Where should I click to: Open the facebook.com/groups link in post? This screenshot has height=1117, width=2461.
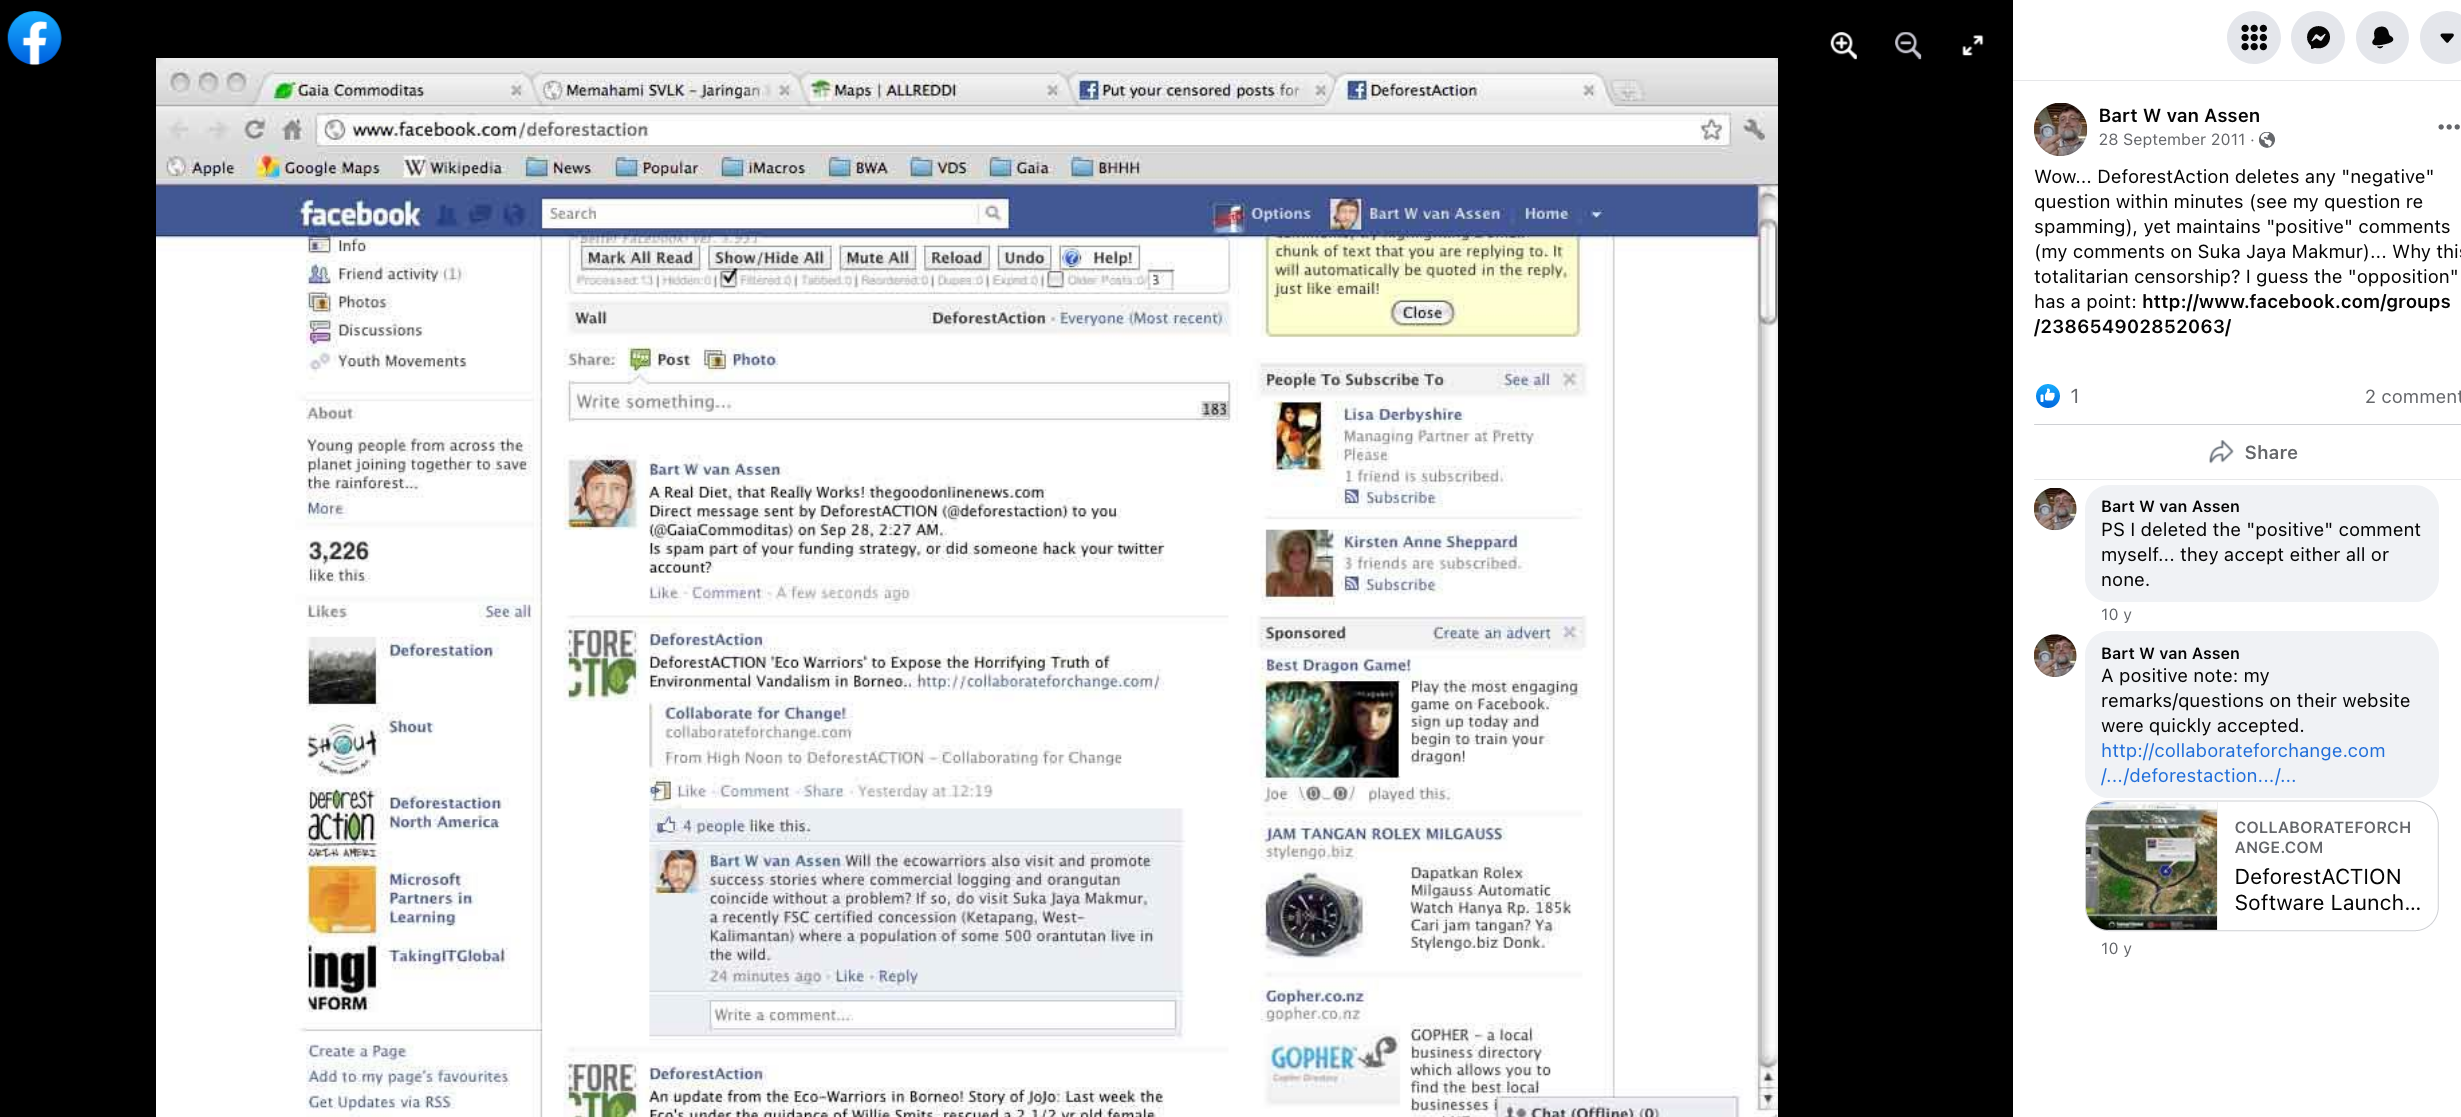pyautogui.click(x=2295, y=302)
